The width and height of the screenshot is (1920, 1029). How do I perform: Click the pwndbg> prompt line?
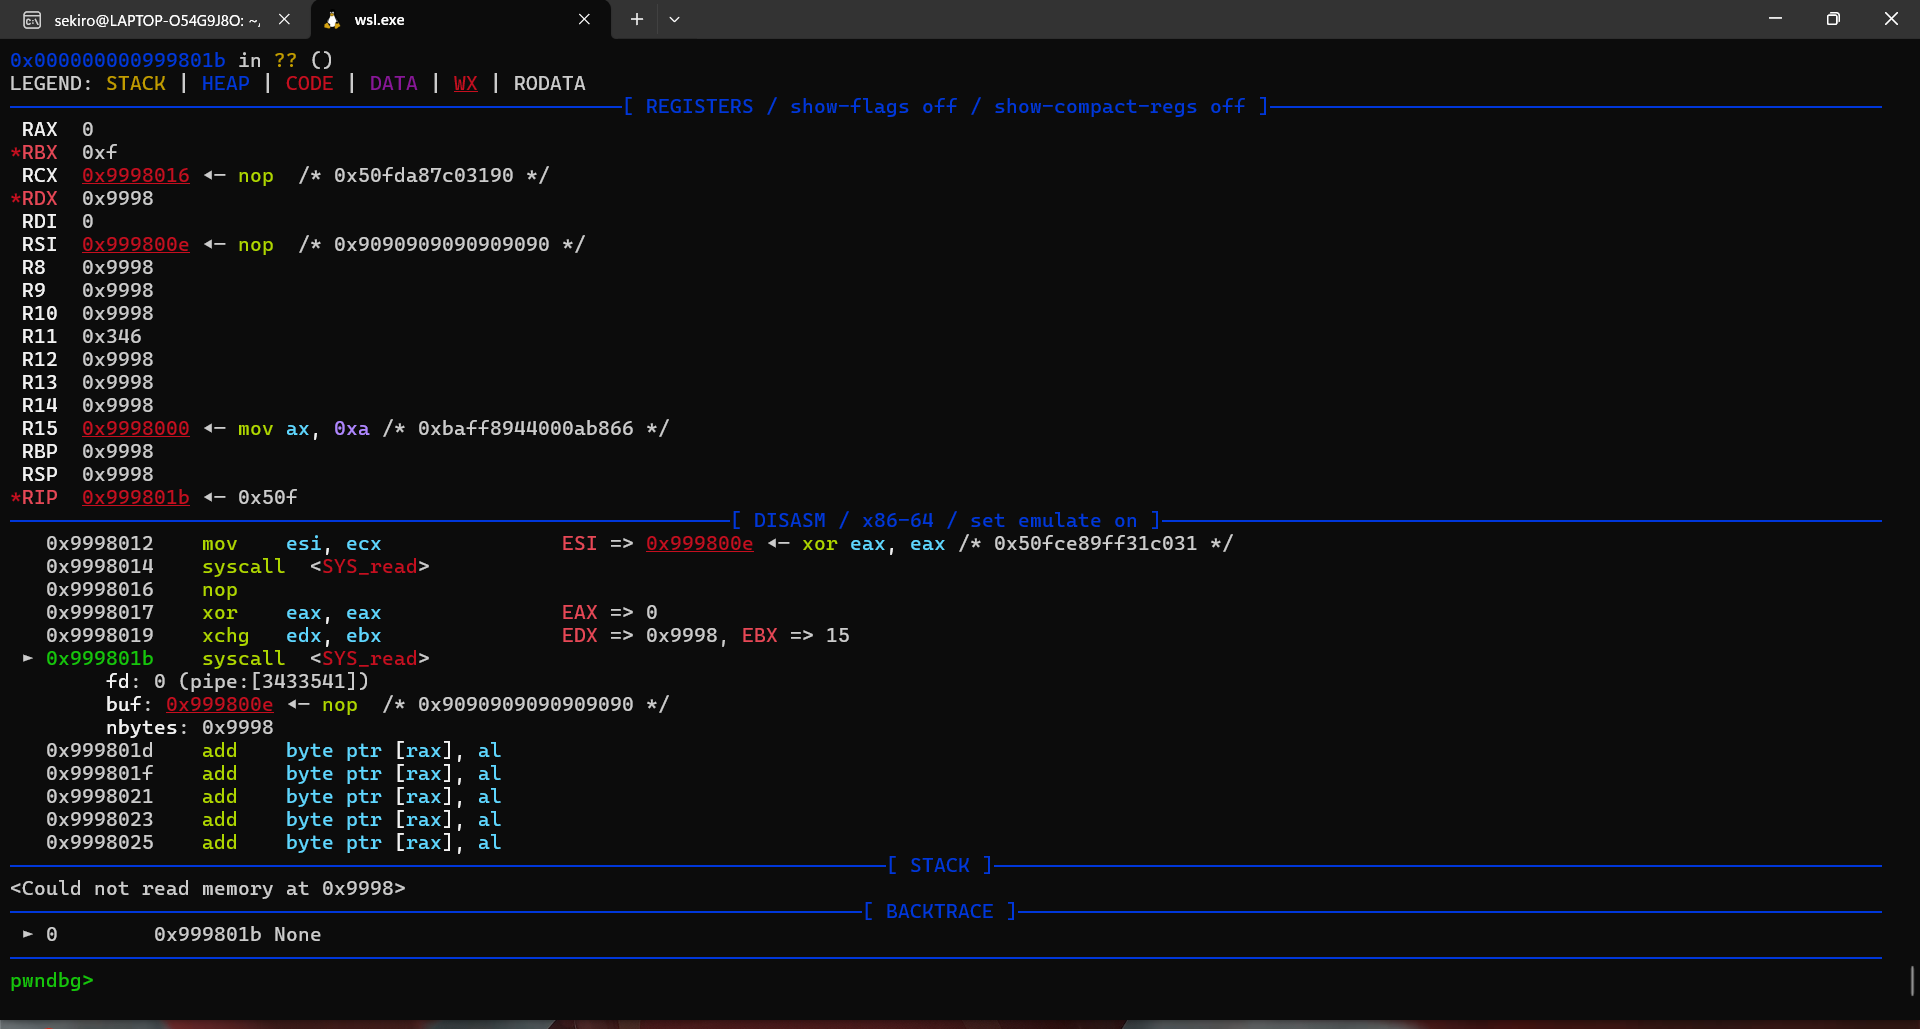point(52,981)
